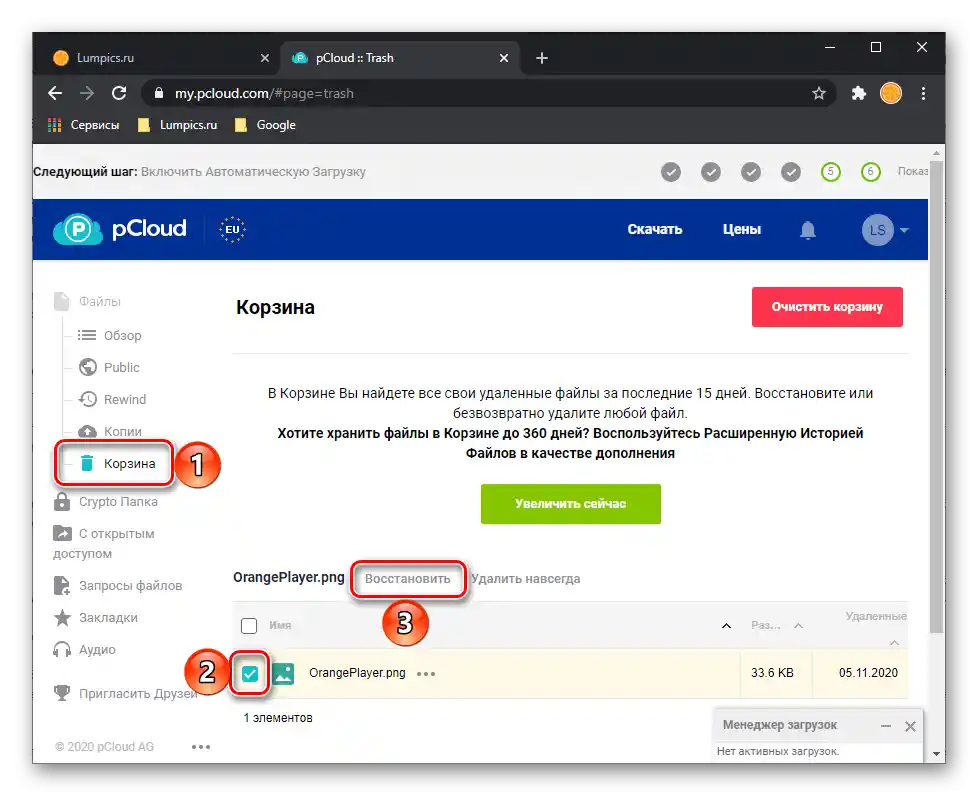Click Пригласить Друзей in sidebar

tap(125, 693)
